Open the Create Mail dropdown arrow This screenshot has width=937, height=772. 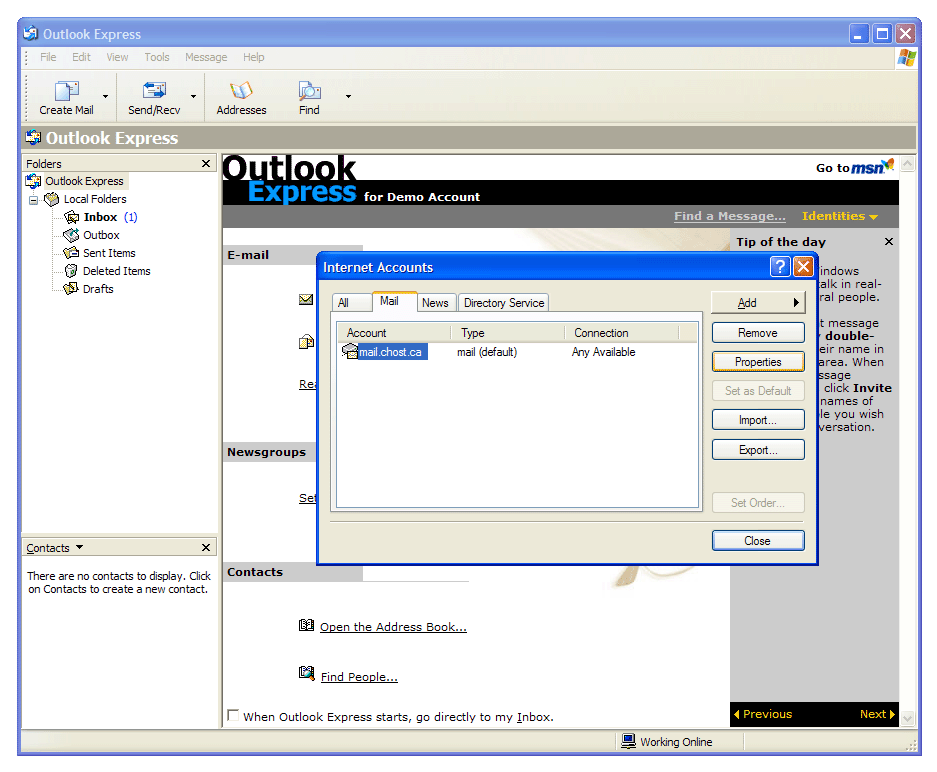tap(105, 96)
